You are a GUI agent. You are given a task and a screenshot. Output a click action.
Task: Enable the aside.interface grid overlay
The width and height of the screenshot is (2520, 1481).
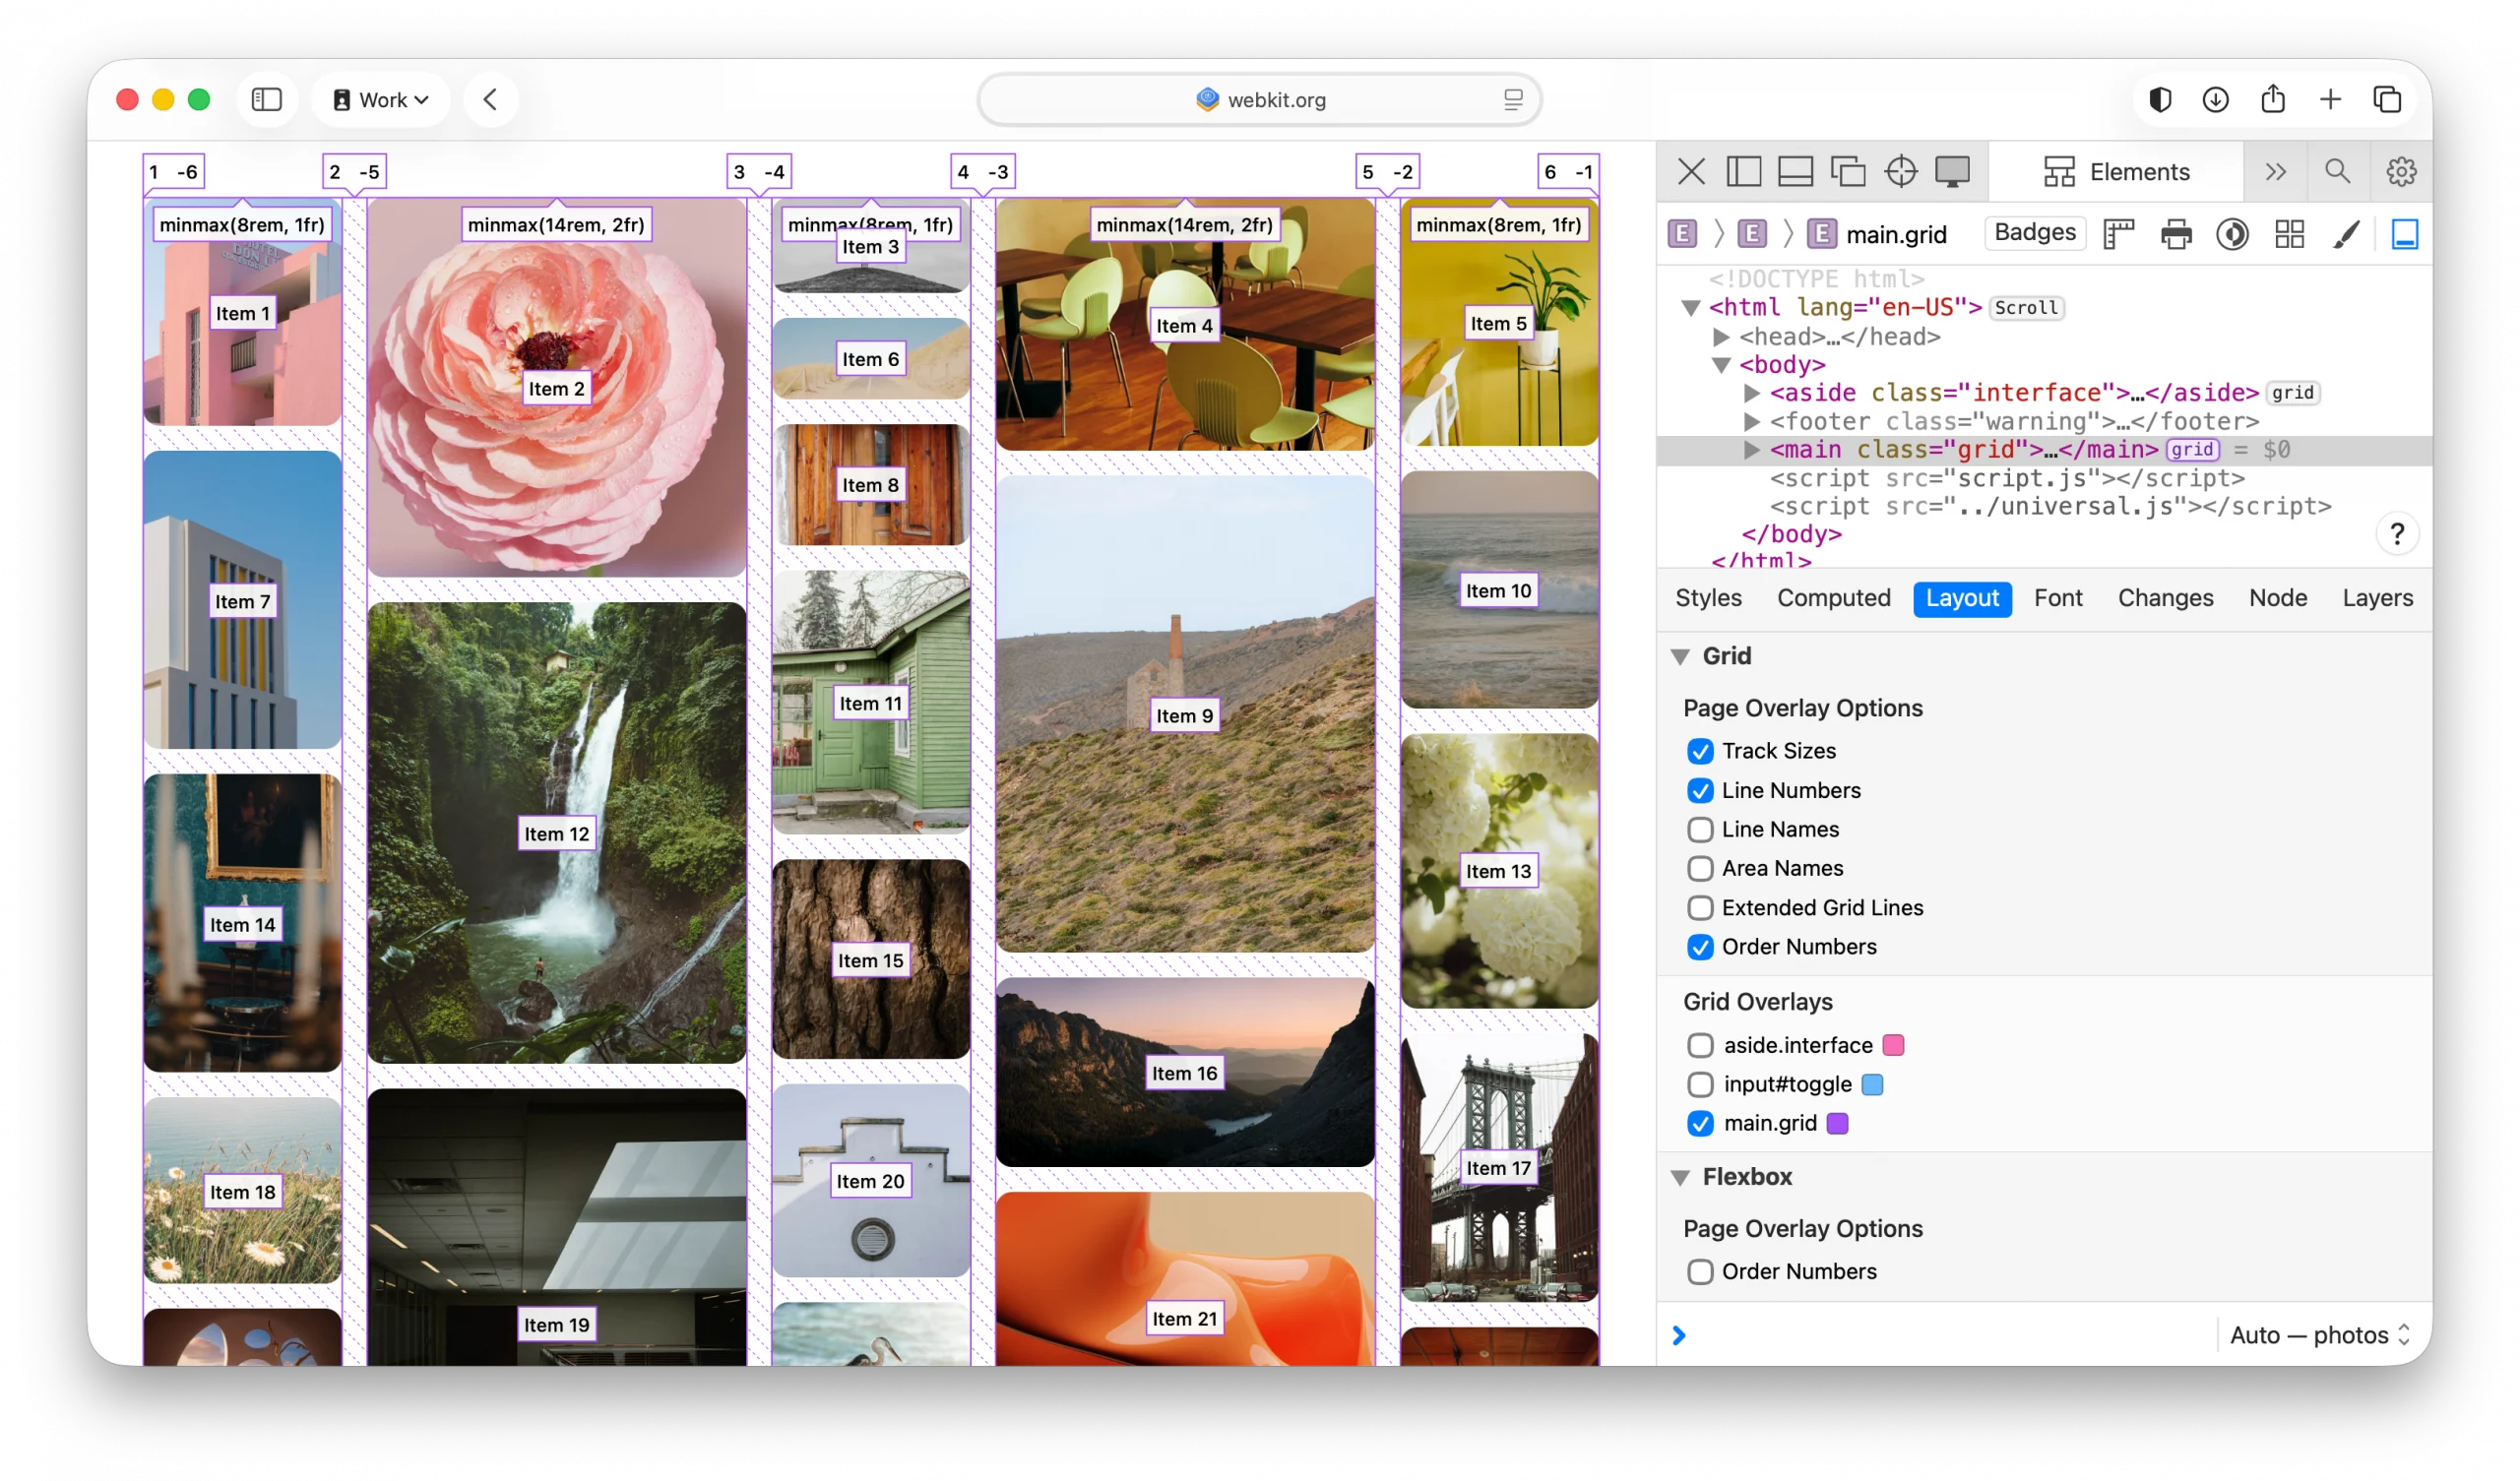point(1699,1045)
